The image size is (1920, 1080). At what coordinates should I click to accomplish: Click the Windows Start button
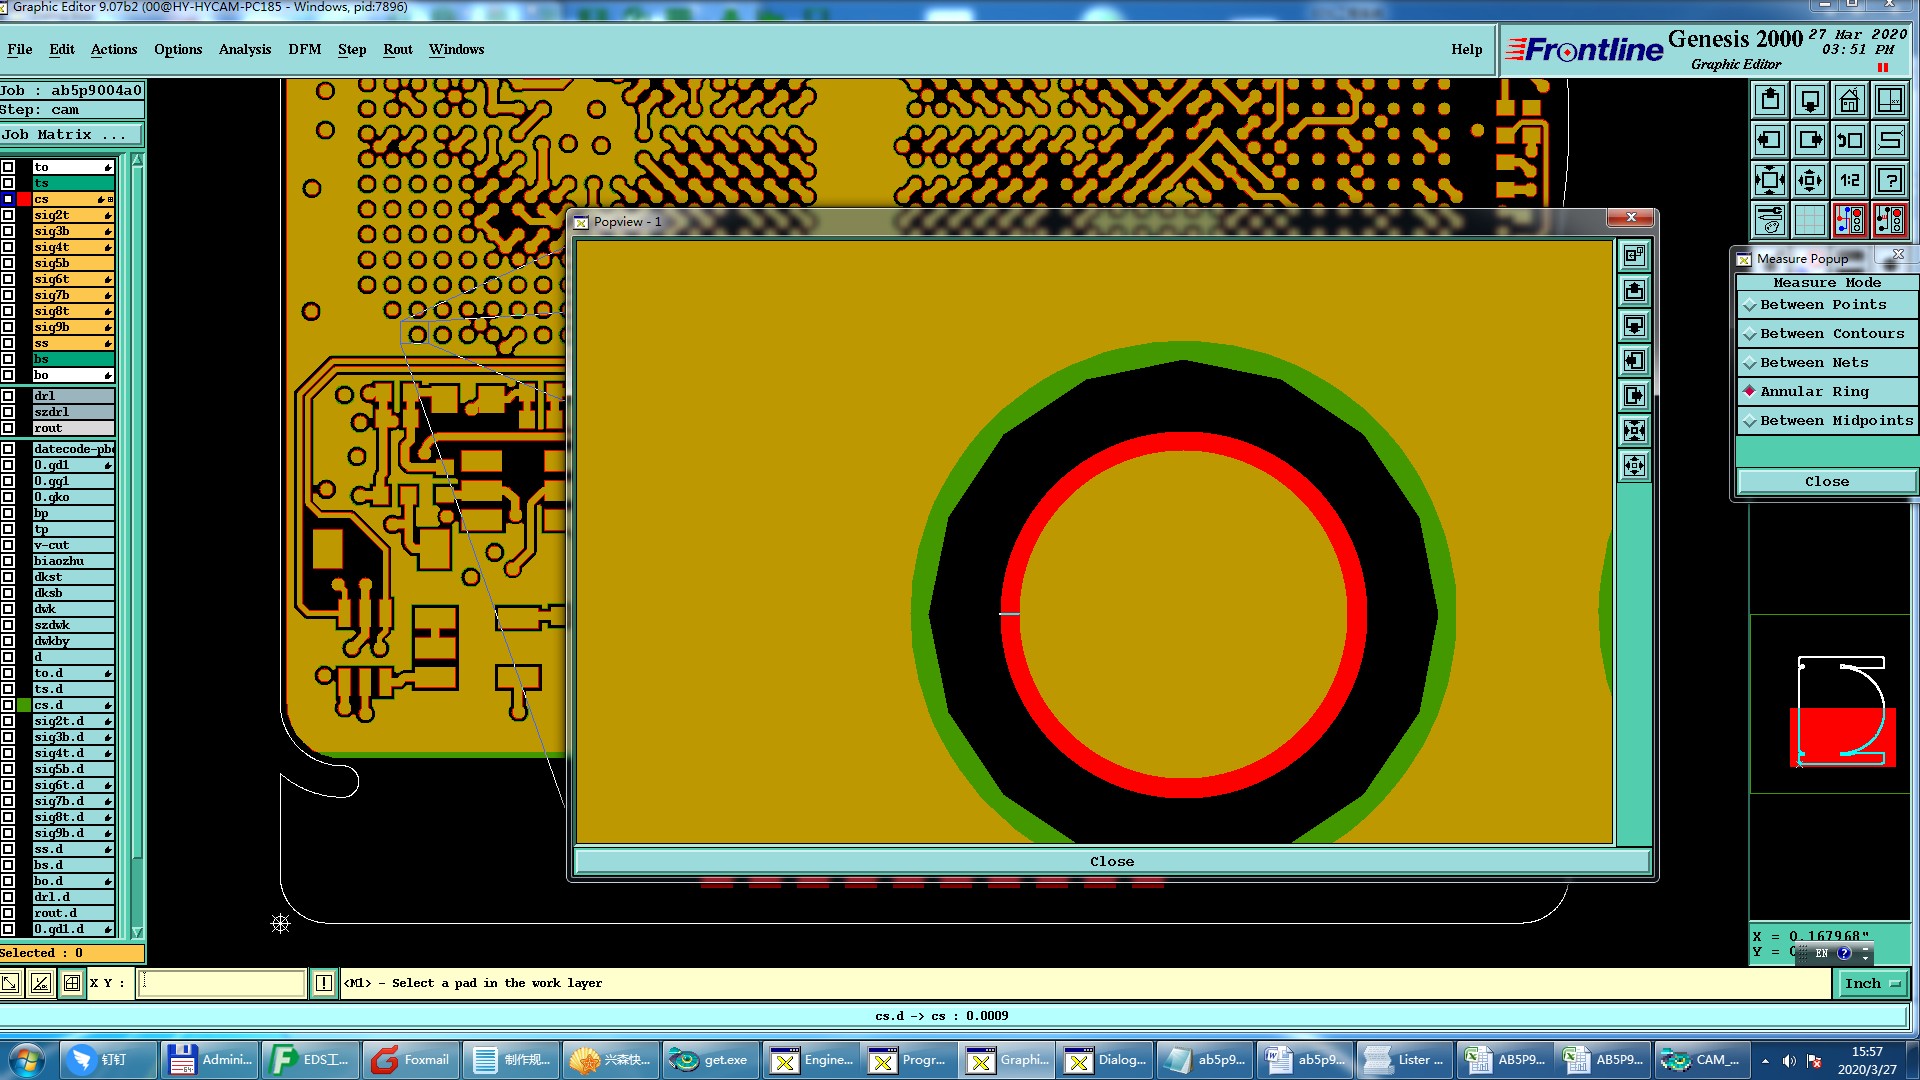tap(27, 1060)
